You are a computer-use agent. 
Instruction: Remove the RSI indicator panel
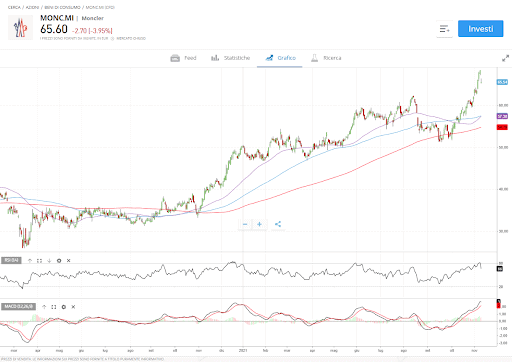click(x=69, y=261)
